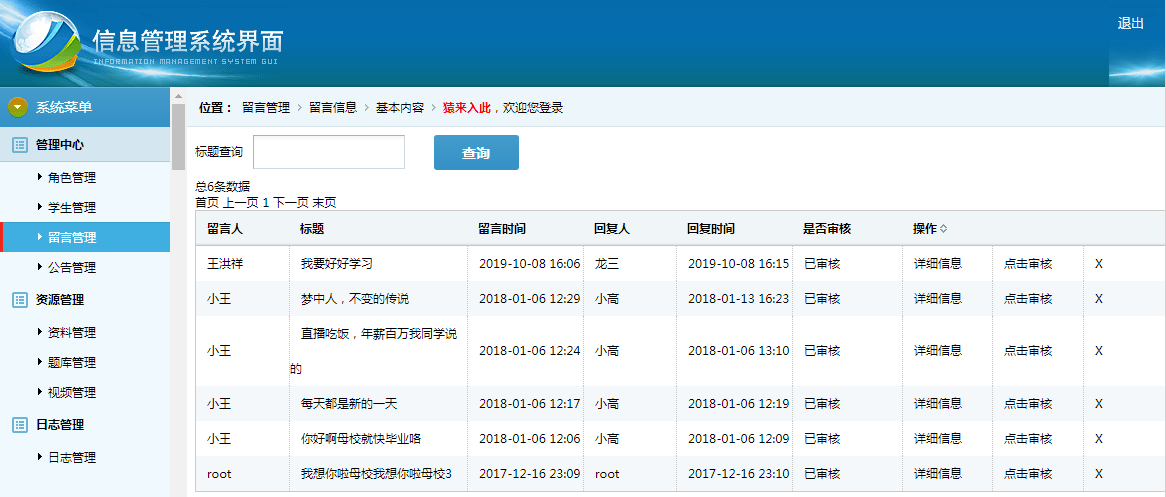Click the list icon beside 日志管理

19,424
